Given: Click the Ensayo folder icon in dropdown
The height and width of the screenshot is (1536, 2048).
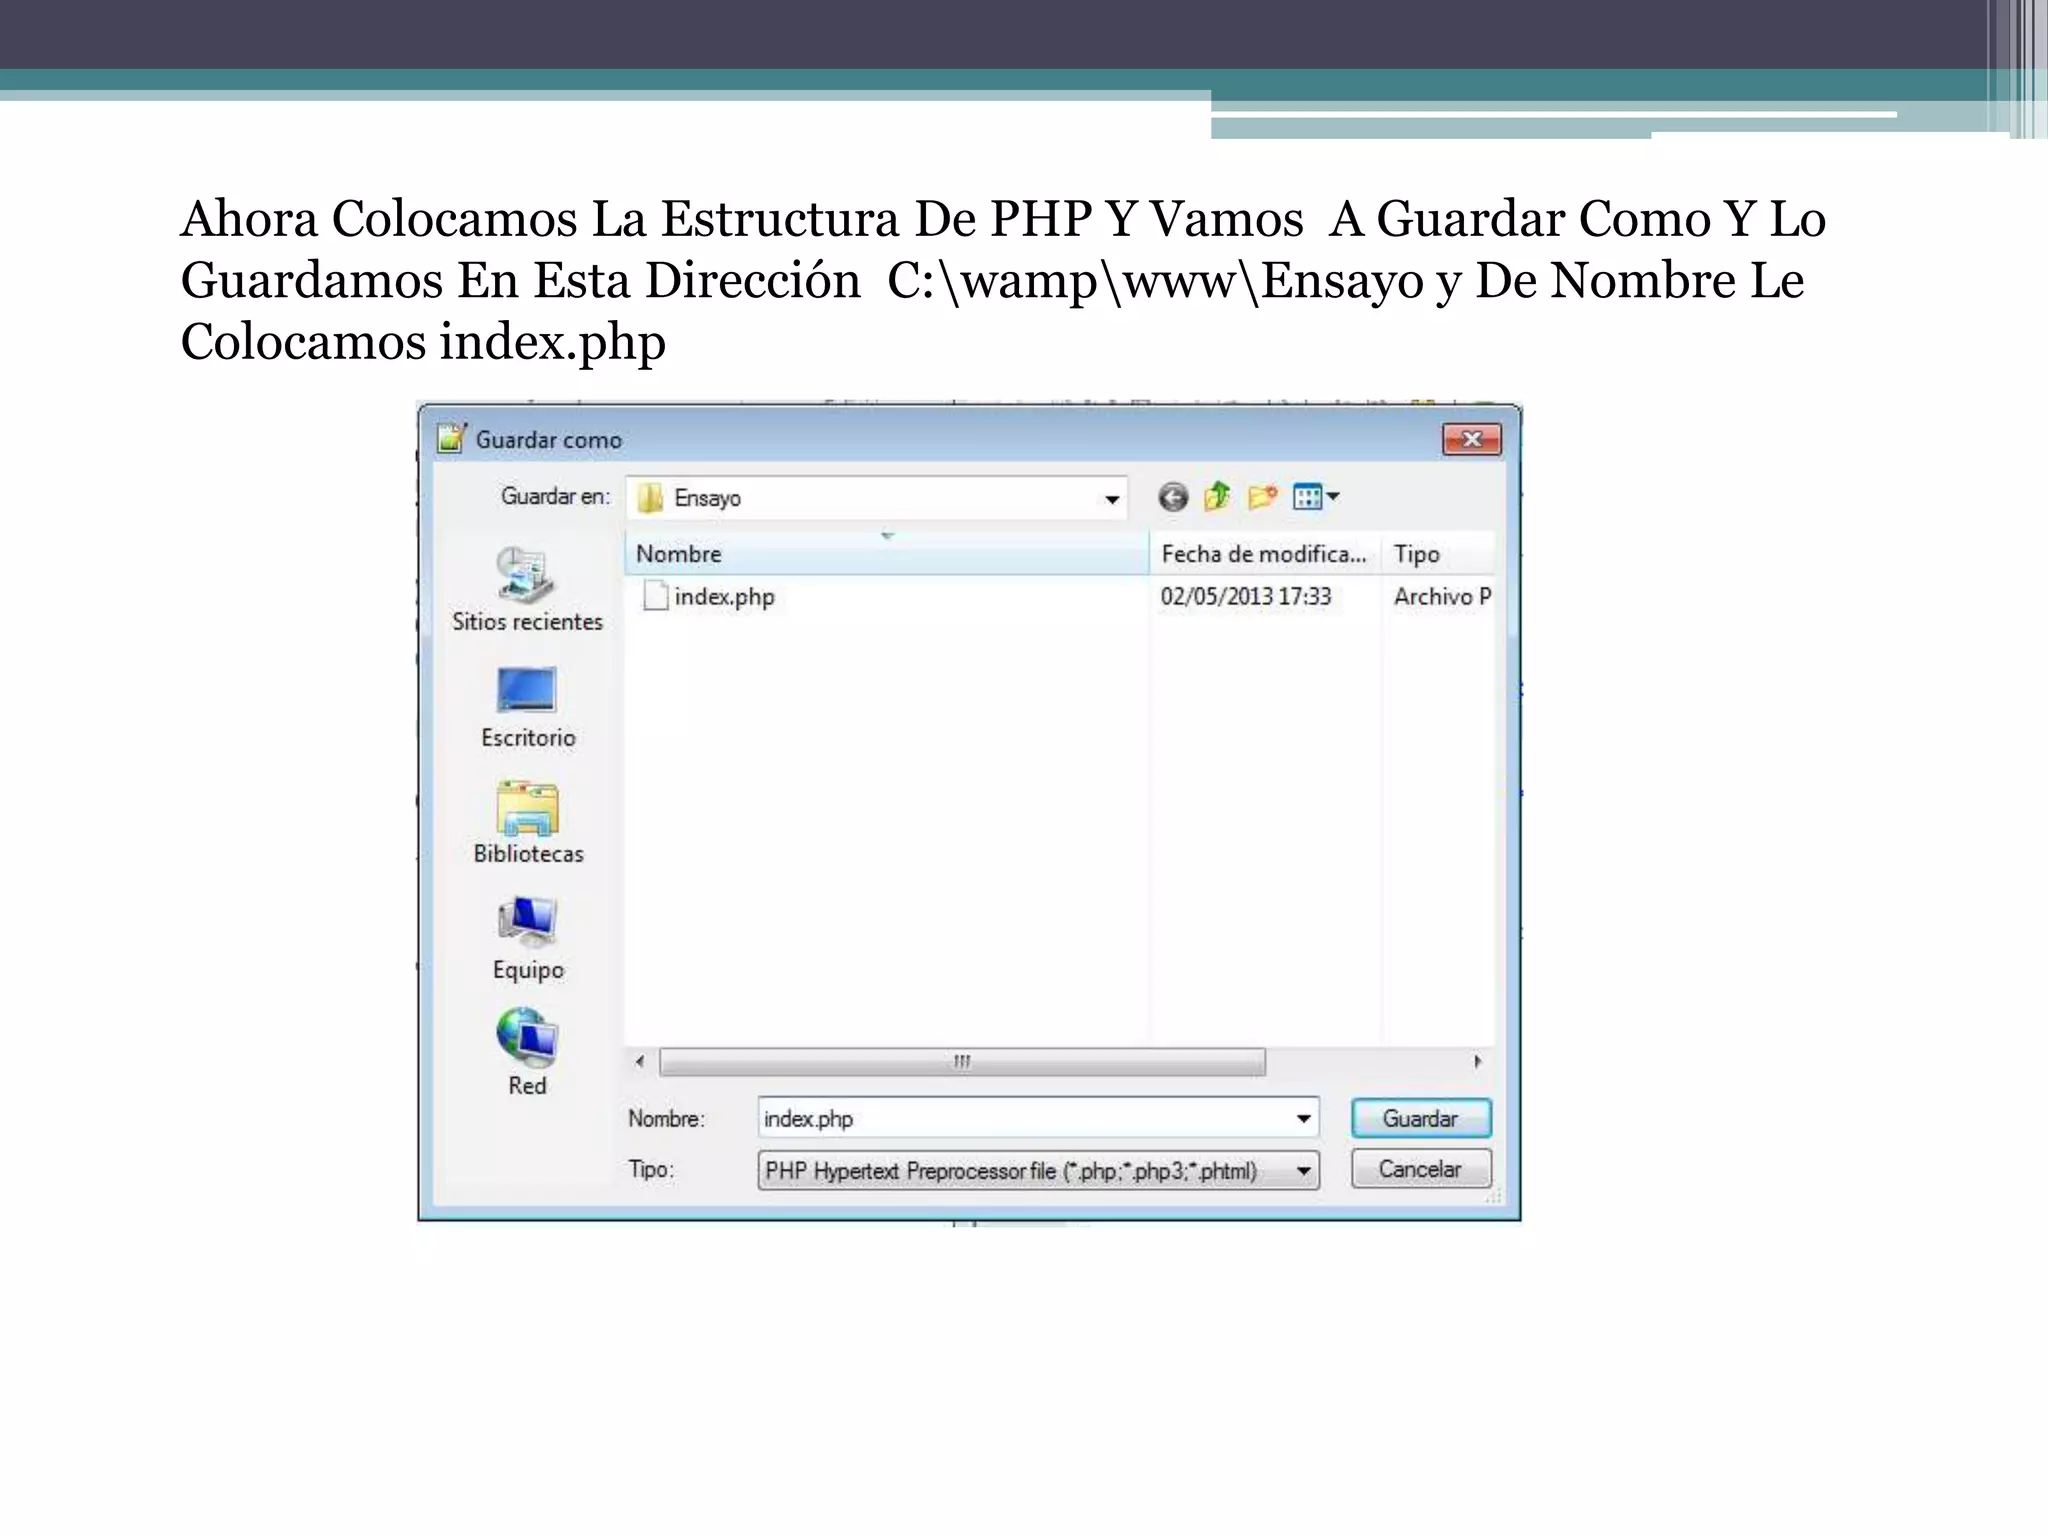Looking at the screenshot, I should (x=650, y=498).
